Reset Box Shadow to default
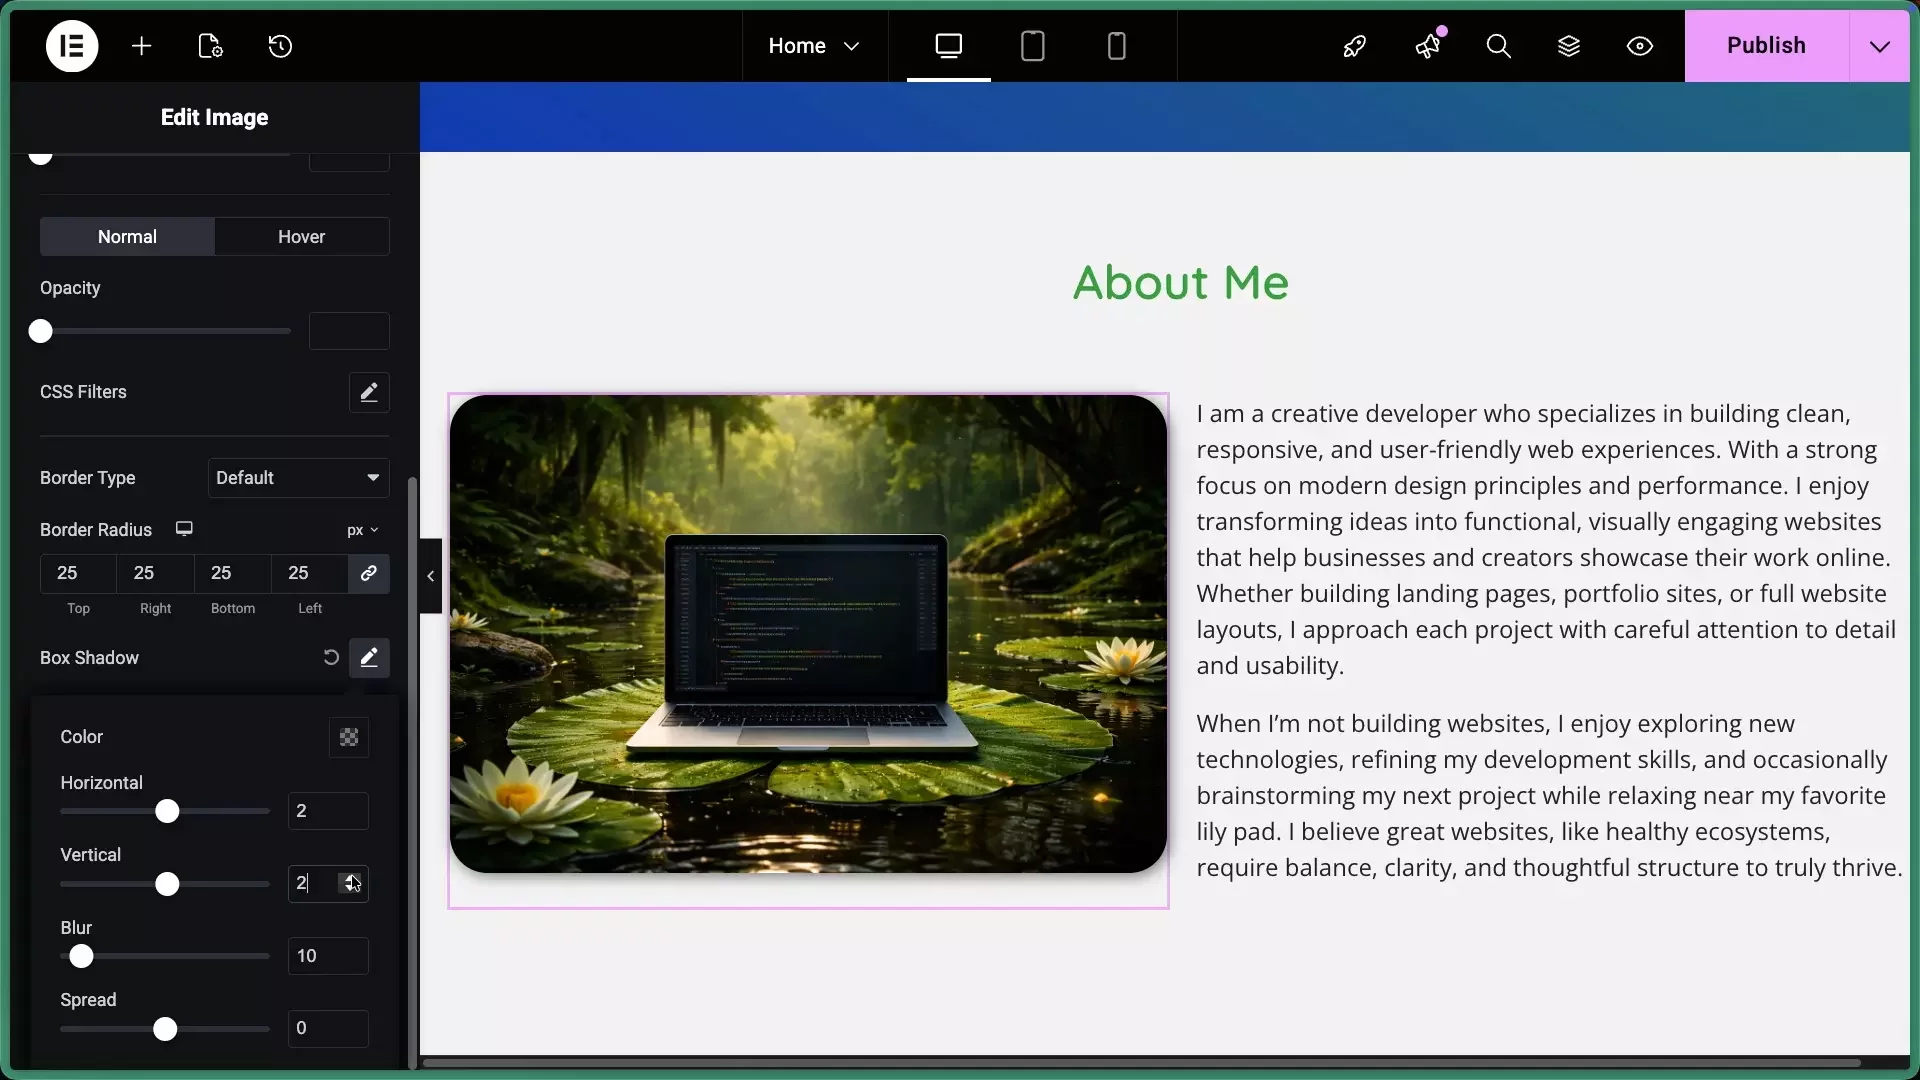Image resolution: width=1920 pixels, height=1080 pixels. click(x=331, y=658)
